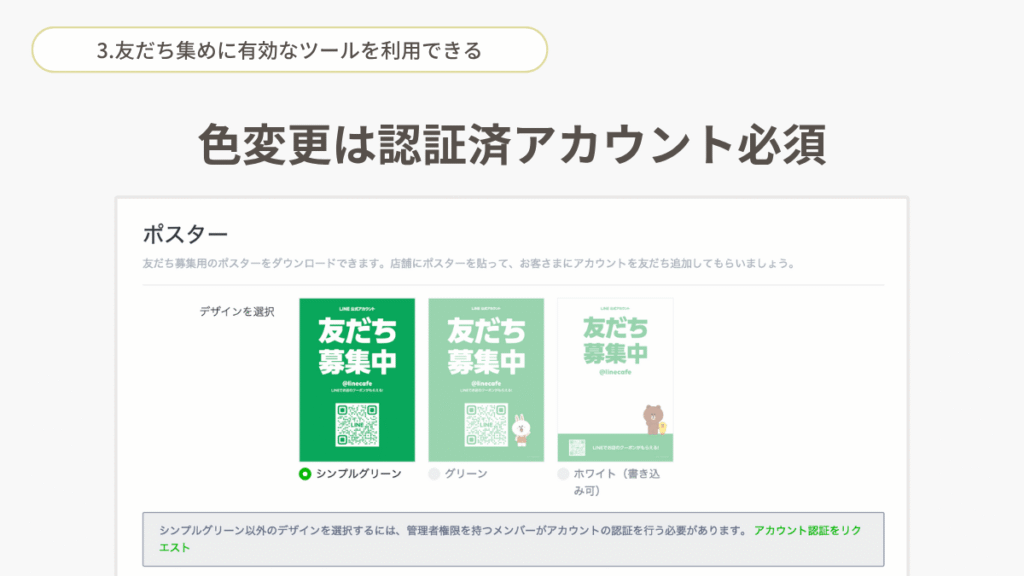Click the light green poster with Cony
Image resolution: width=1024 pixels, height=576 pixels.
[486, 379]
